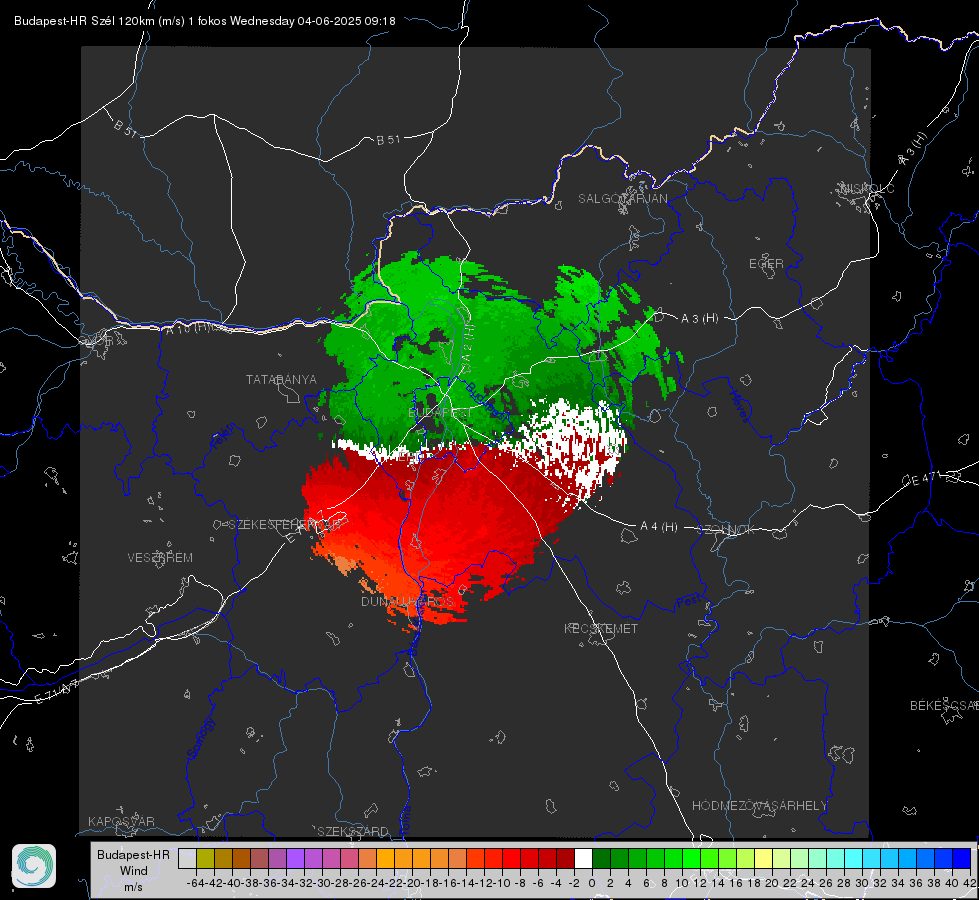Image resolution: width=979 pixels, height=900 pixels.
Task: Select the DUNAÚJVÁROS city label
Action: [x=408, y=601]
